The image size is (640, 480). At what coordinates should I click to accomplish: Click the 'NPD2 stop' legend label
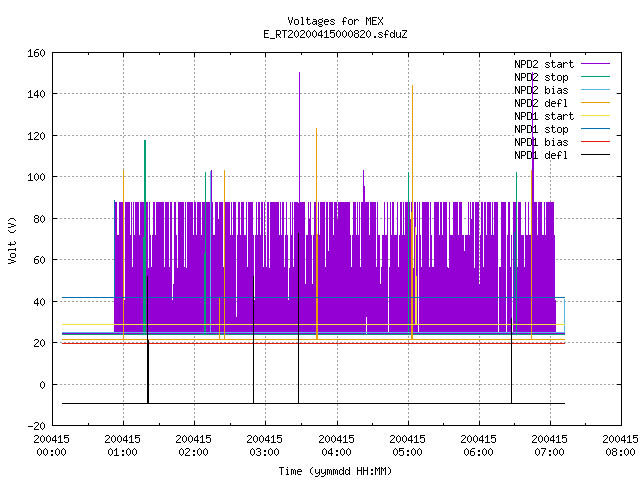tap(541, 77)
